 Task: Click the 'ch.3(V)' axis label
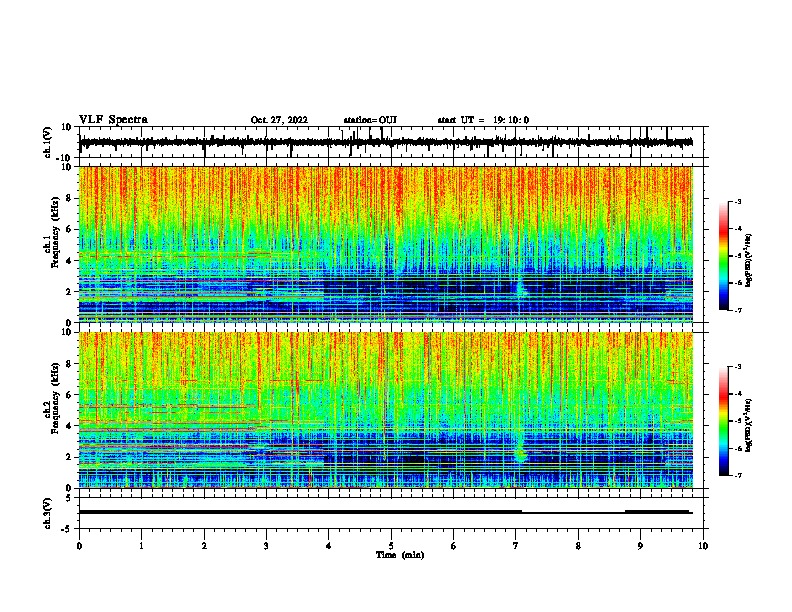pos(48,513)
